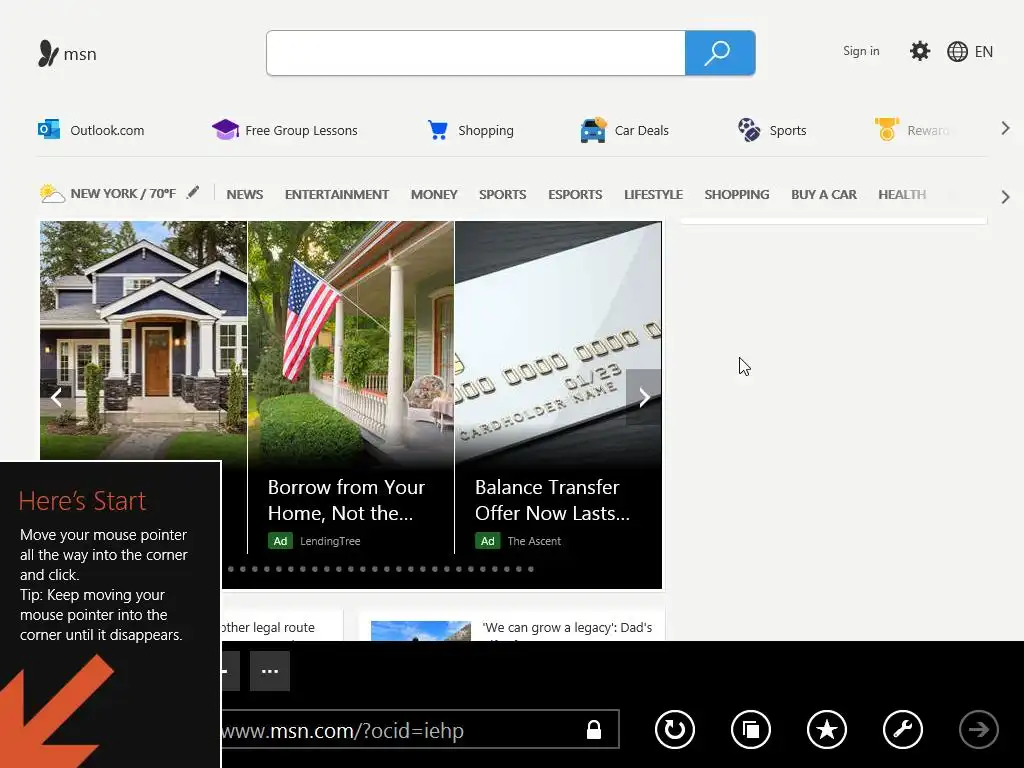
Task: Select the LIFESTYLE category
Action: tap(654, 195)
